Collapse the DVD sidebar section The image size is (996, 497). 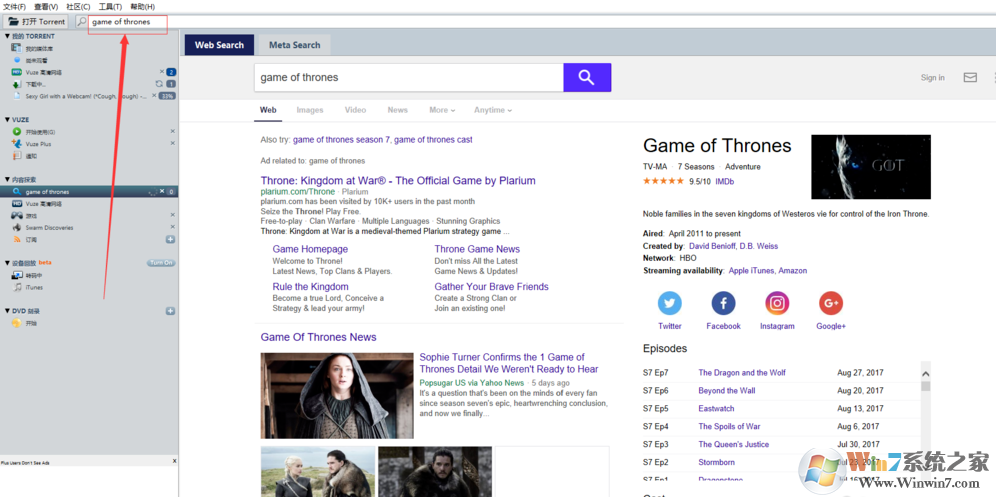(x=7, y=311)
